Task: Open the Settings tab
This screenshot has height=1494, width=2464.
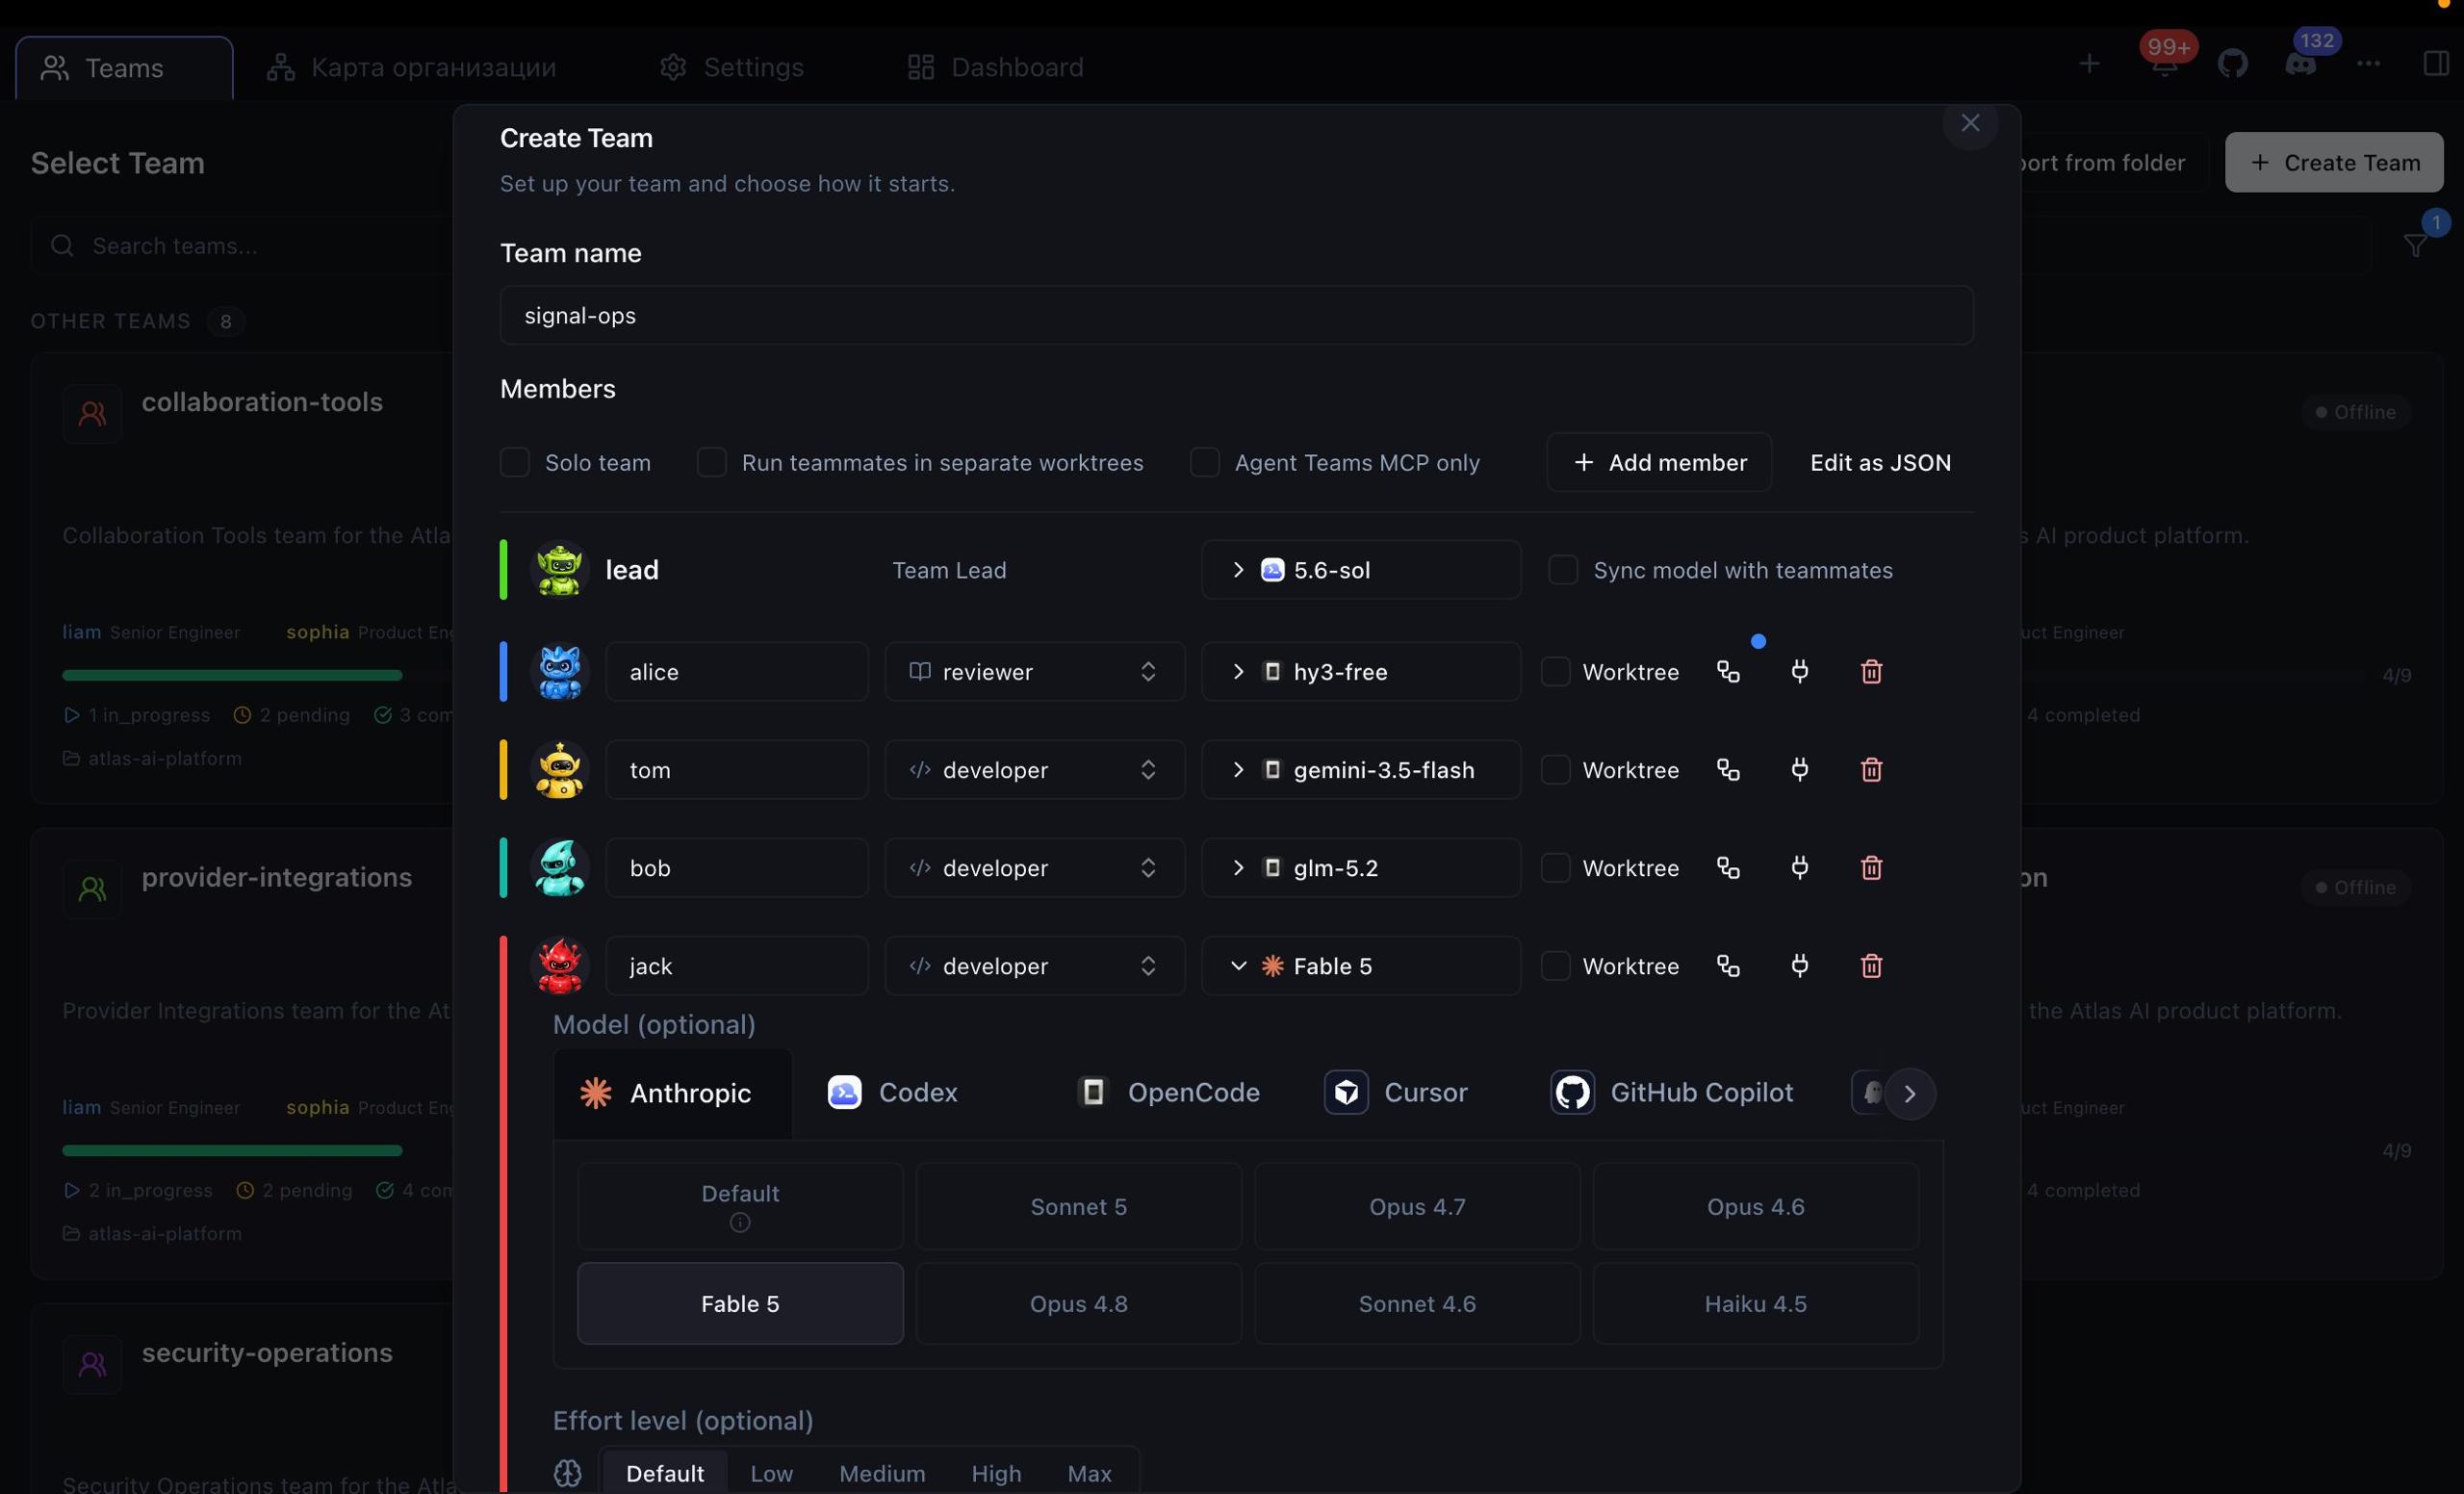Action: (x=732, y=67)
